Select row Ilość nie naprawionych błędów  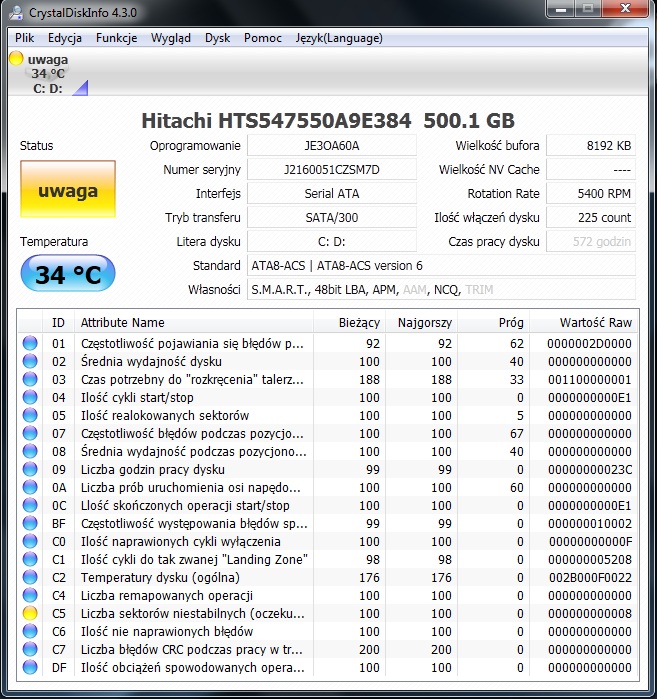[328, 631]
